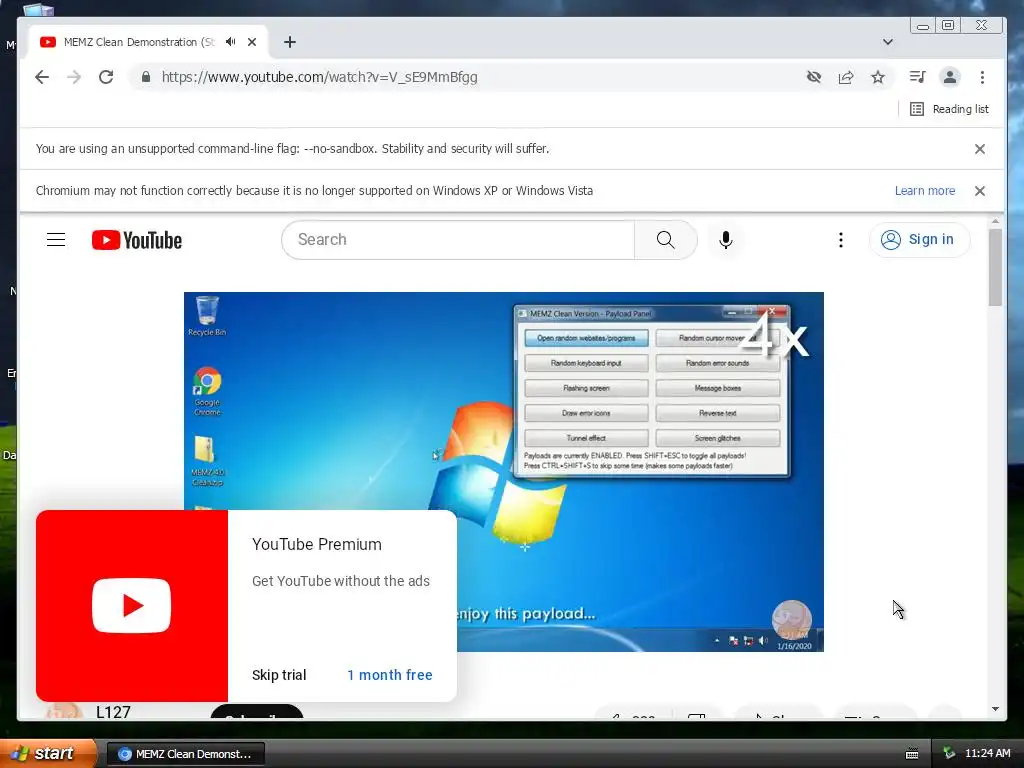The image size is (1024, 768).
Task: Open a new tab with the plus button
Action: point(290,42)
